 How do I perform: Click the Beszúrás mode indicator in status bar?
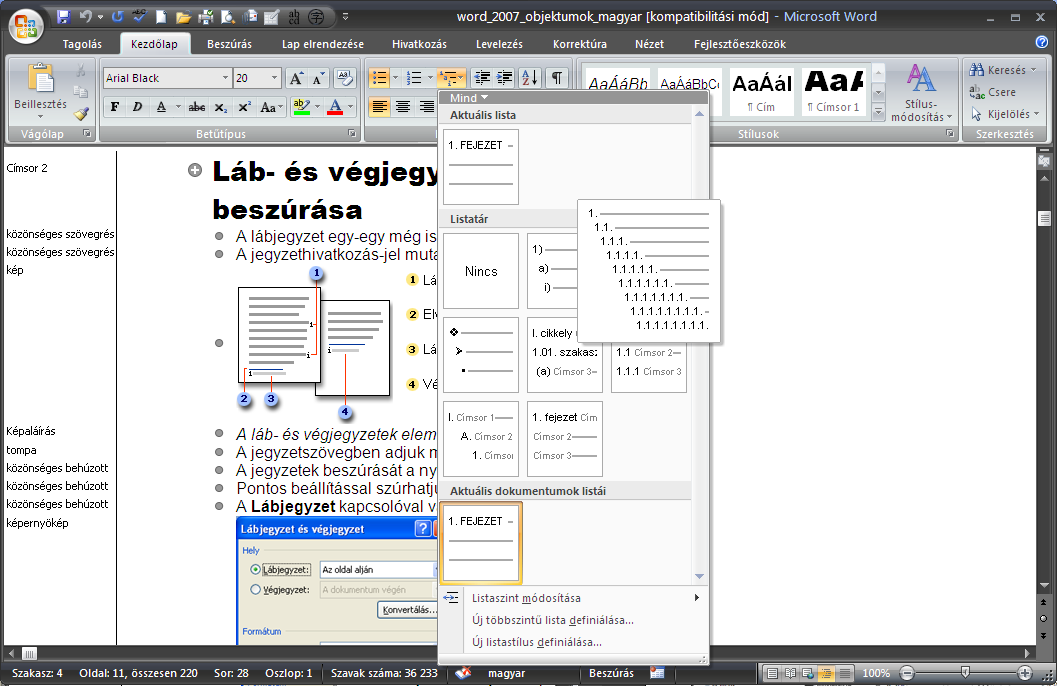point(611,673)
